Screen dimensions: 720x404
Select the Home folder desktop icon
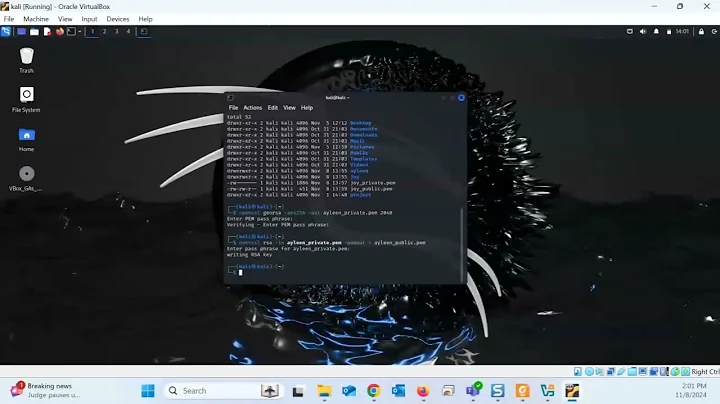tap(26, 139)
